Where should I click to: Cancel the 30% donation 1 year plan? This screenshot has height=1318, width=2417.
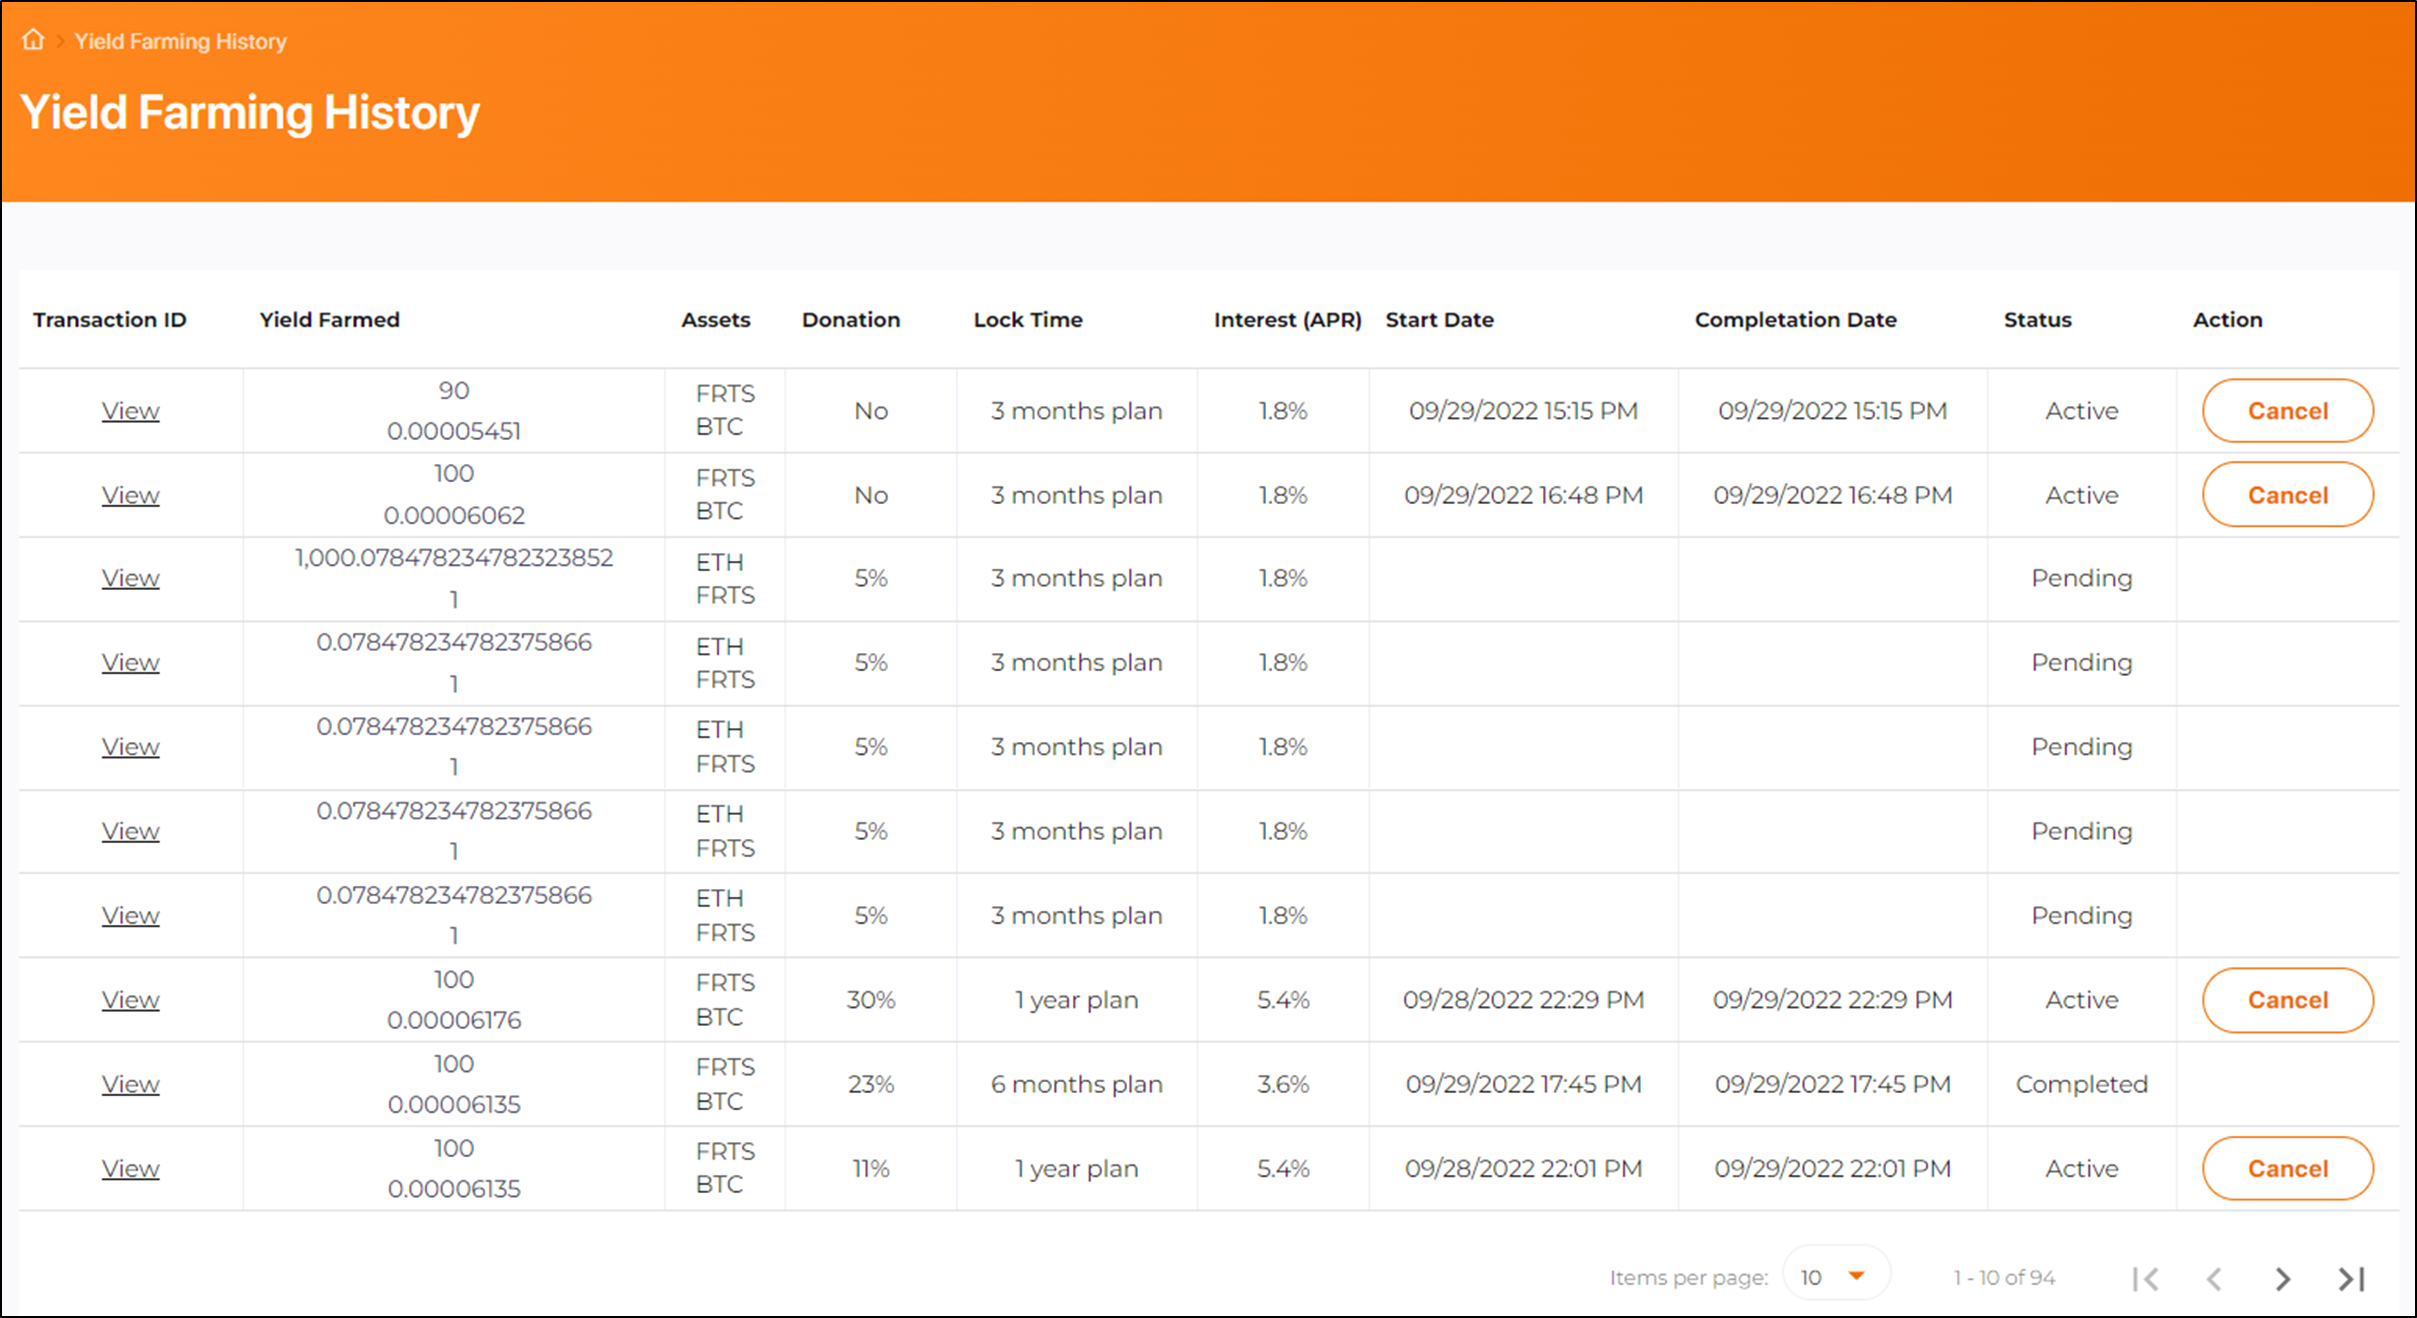pyautogui.click(x=2287, y=999)
